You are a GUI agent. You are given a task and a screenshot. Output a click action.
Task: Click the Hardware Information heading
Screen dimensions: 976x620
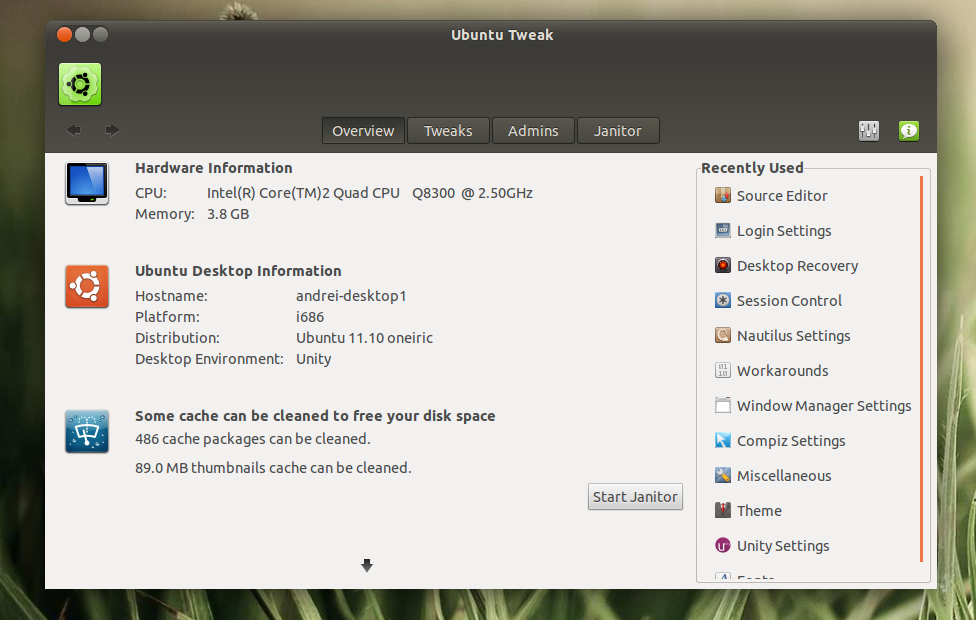214,168
